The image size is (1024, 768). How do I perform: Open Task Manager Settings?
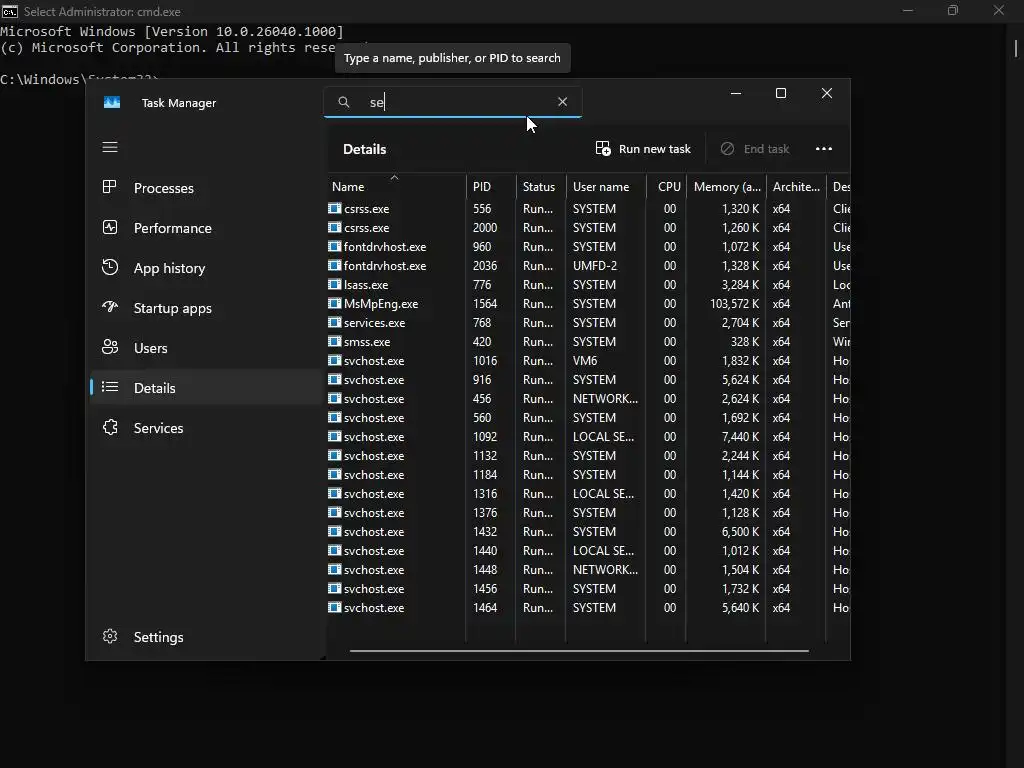click(206, 637)
